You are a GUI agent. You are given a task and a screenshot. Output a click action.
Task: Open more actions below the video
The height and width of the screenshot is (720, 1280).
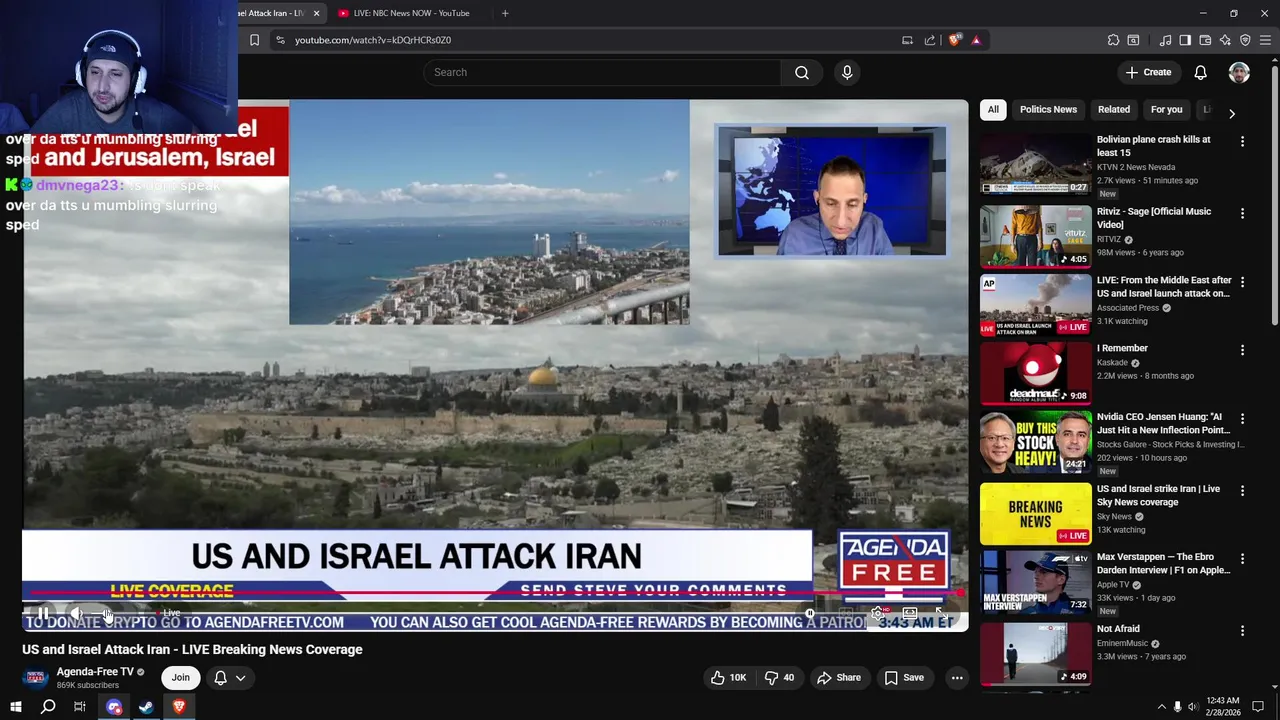[x=957, y=678]
